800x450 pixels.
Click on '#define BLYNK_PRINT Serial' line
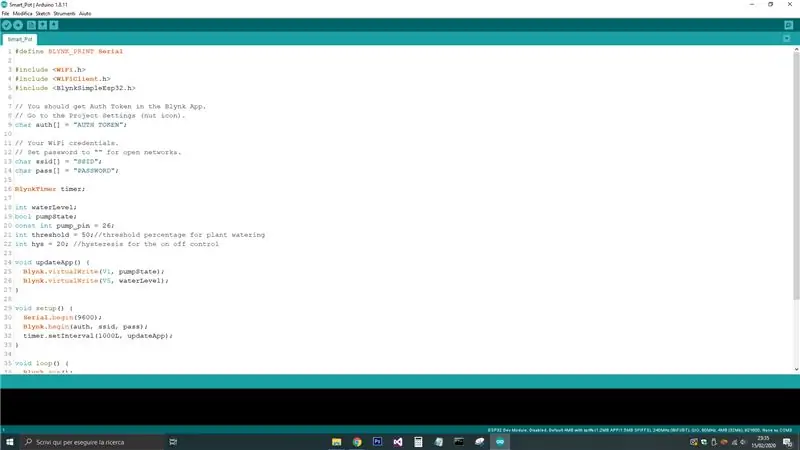[x=69, y=52]
